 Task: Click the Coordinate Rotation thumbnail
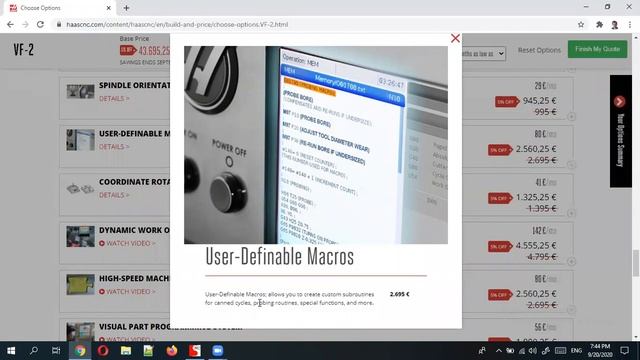pyautogui.click(x=80, y=189)
